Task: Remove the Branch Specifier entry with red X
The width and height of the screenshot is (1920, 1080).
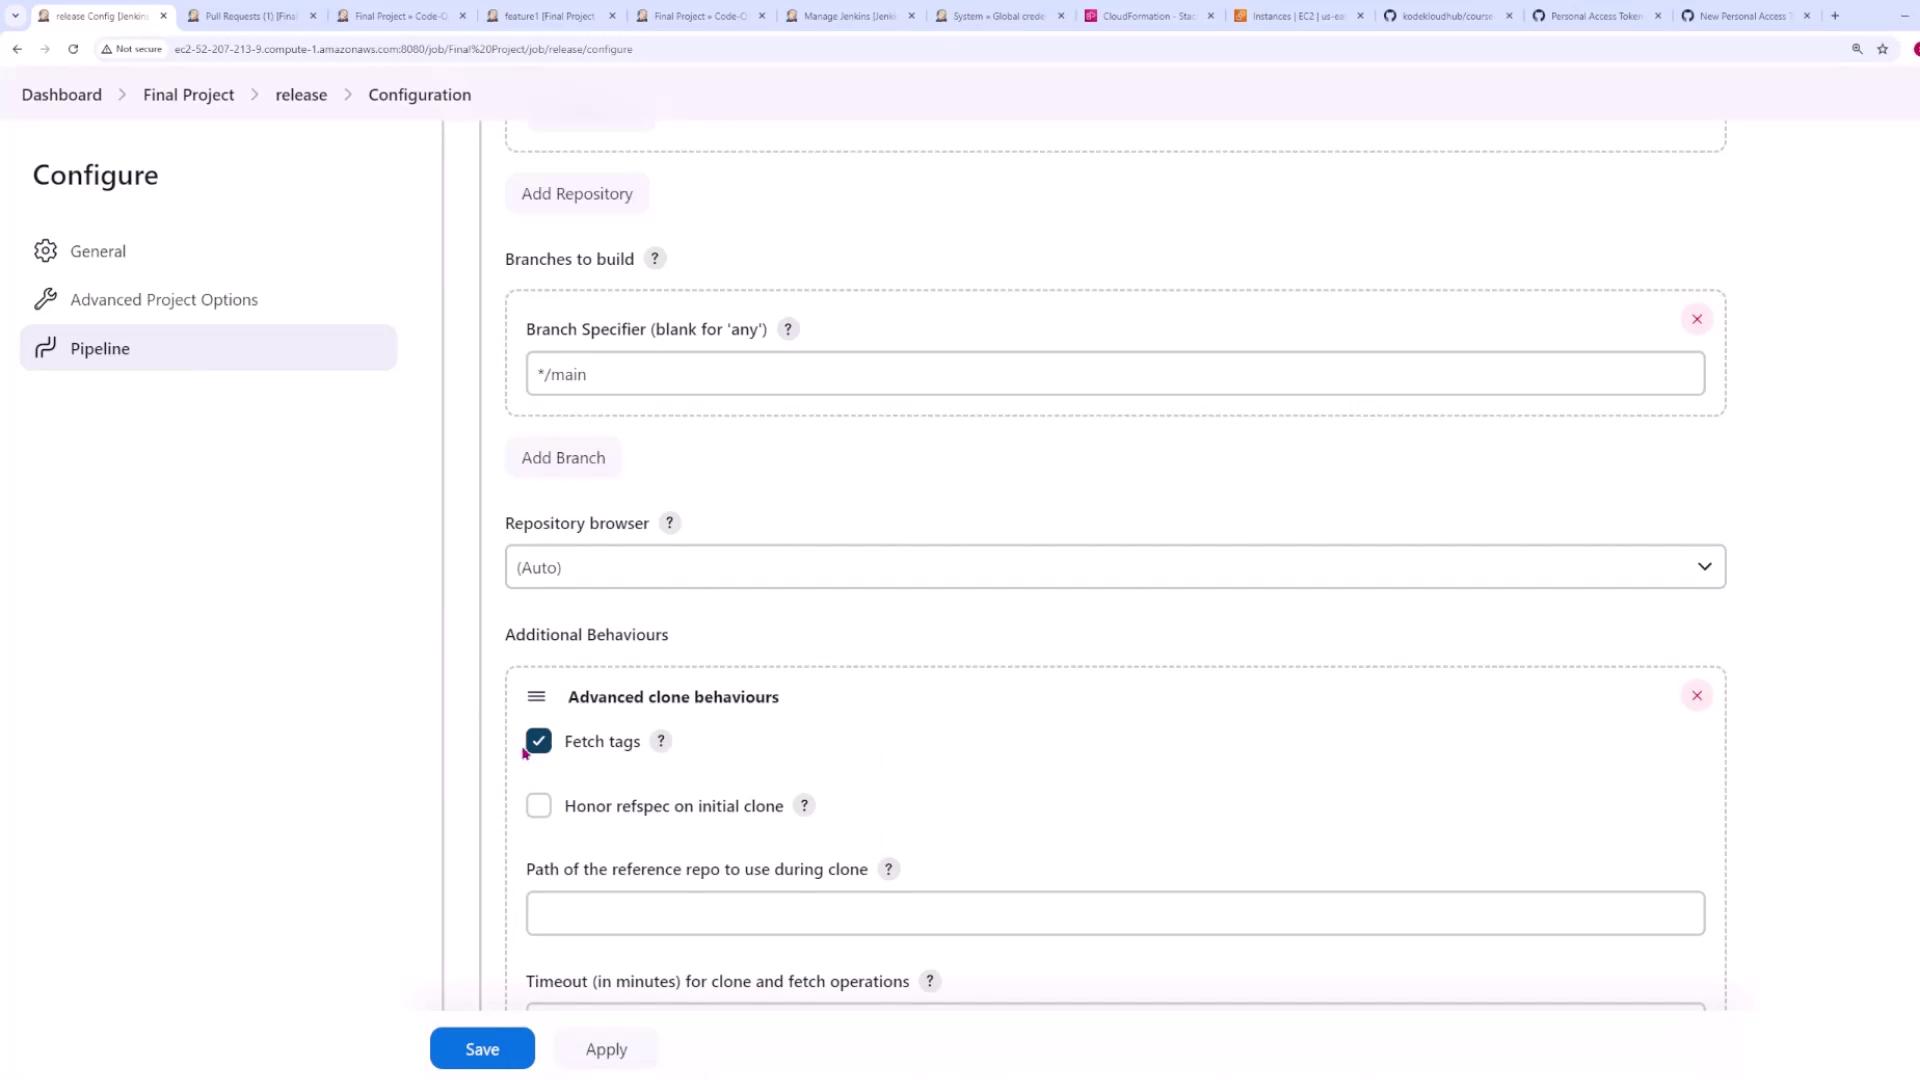Action: pos(1697,319)
